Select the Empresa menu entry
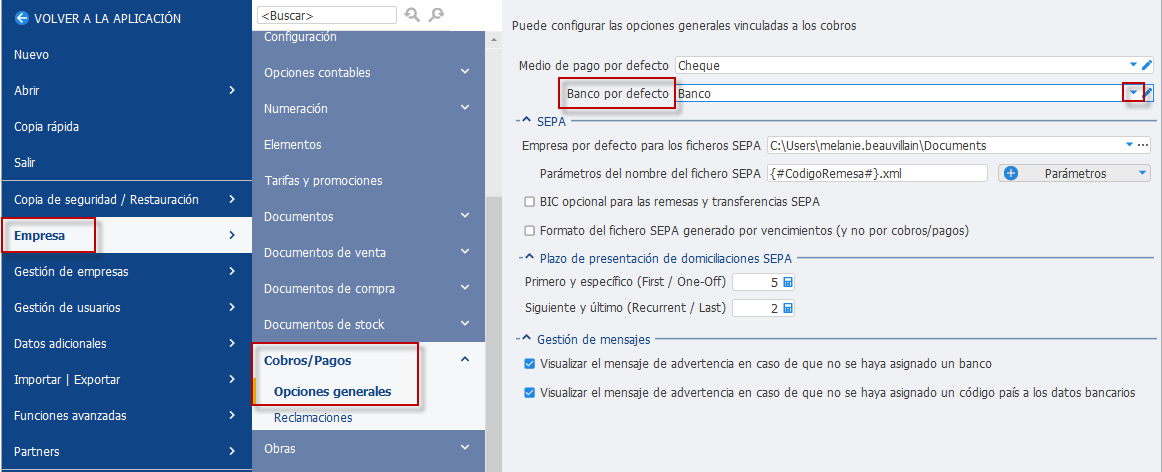The image size is (1162, 472). (x=126, y=236)
